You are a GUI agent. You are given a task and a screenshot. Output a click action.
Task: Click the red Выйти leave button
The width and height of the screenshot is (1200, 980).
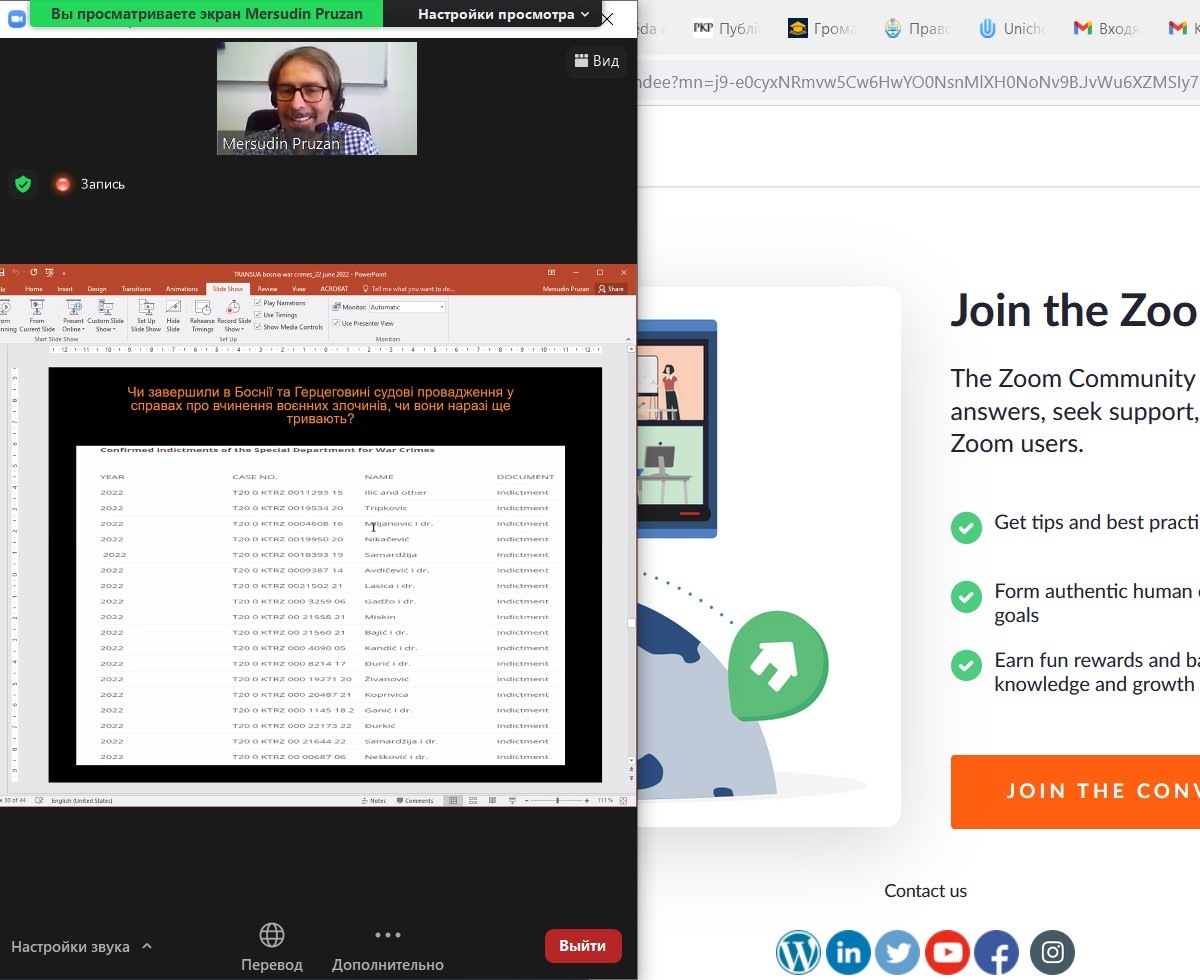pyautogui.click(x=583, y=946)
